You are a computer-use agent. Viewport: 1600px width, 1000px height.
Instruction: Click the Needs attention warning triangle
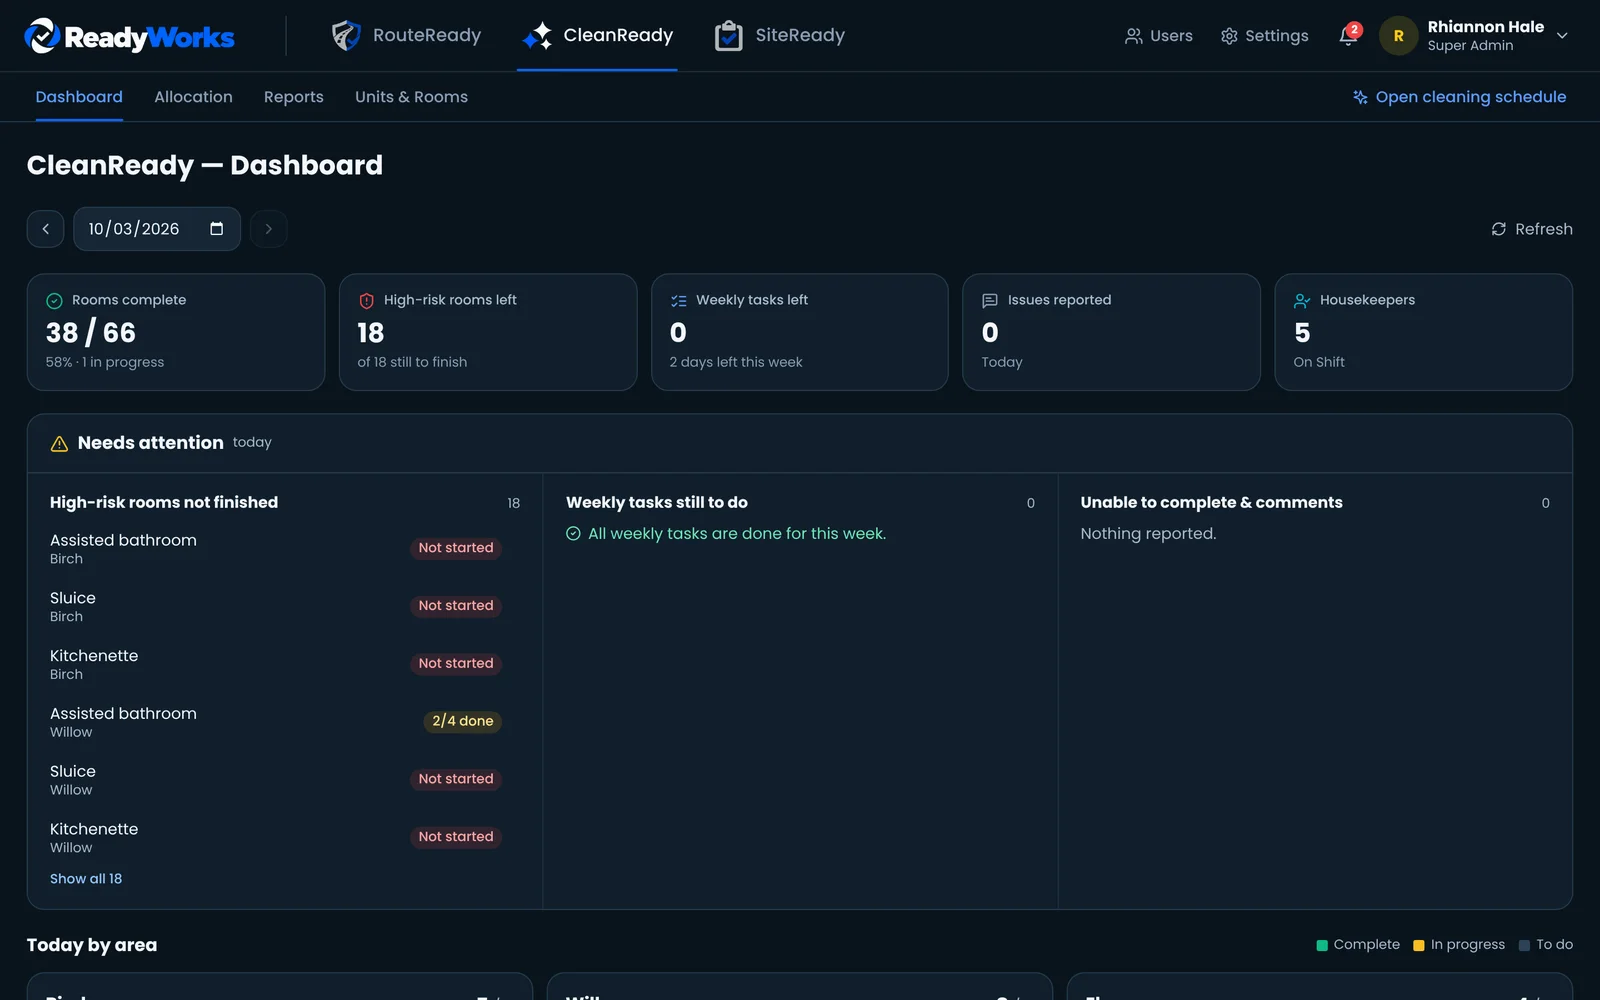pyautogui.click(x=59, y=443)
